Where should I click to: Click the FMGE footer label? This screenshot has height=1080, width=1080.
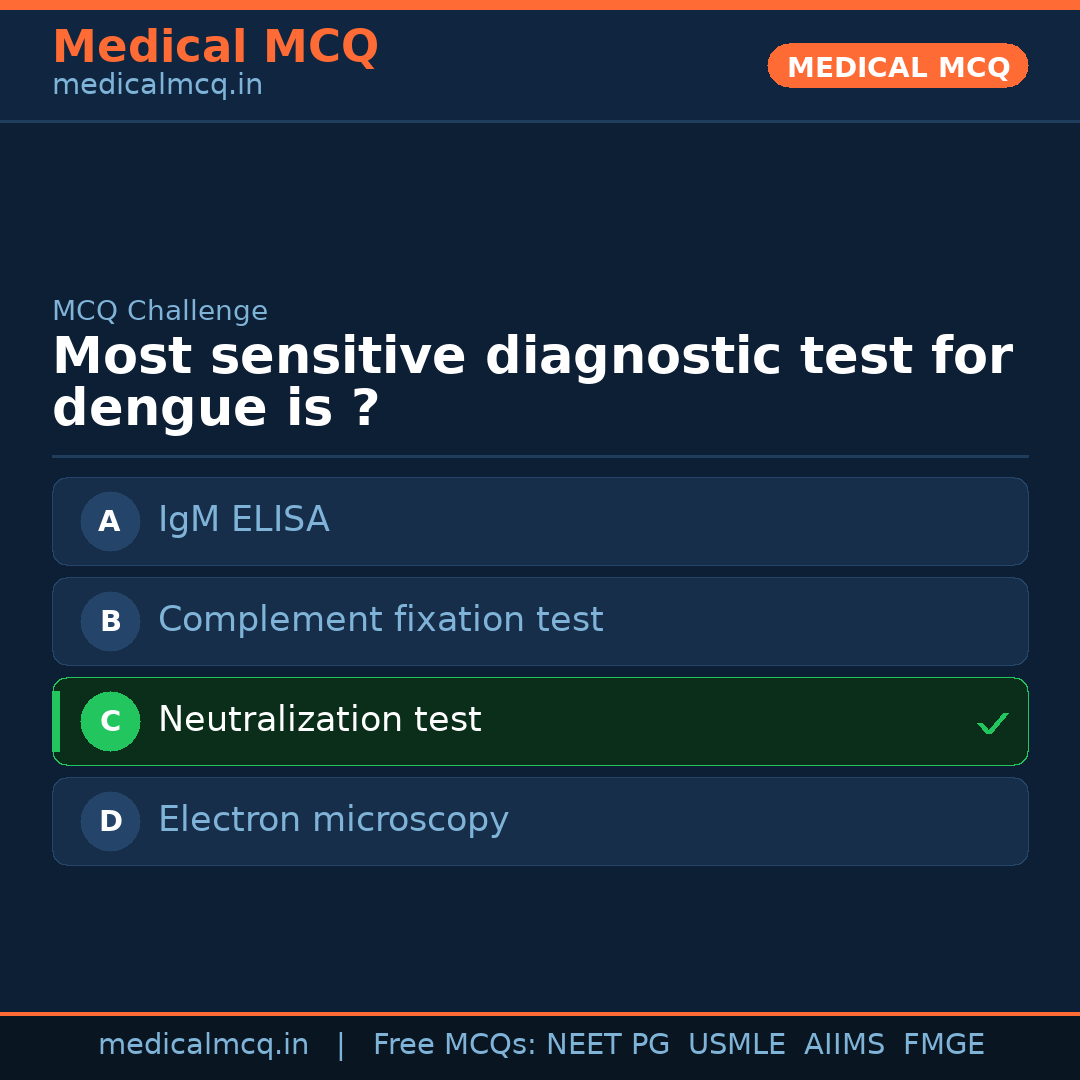click(944, 1045)
